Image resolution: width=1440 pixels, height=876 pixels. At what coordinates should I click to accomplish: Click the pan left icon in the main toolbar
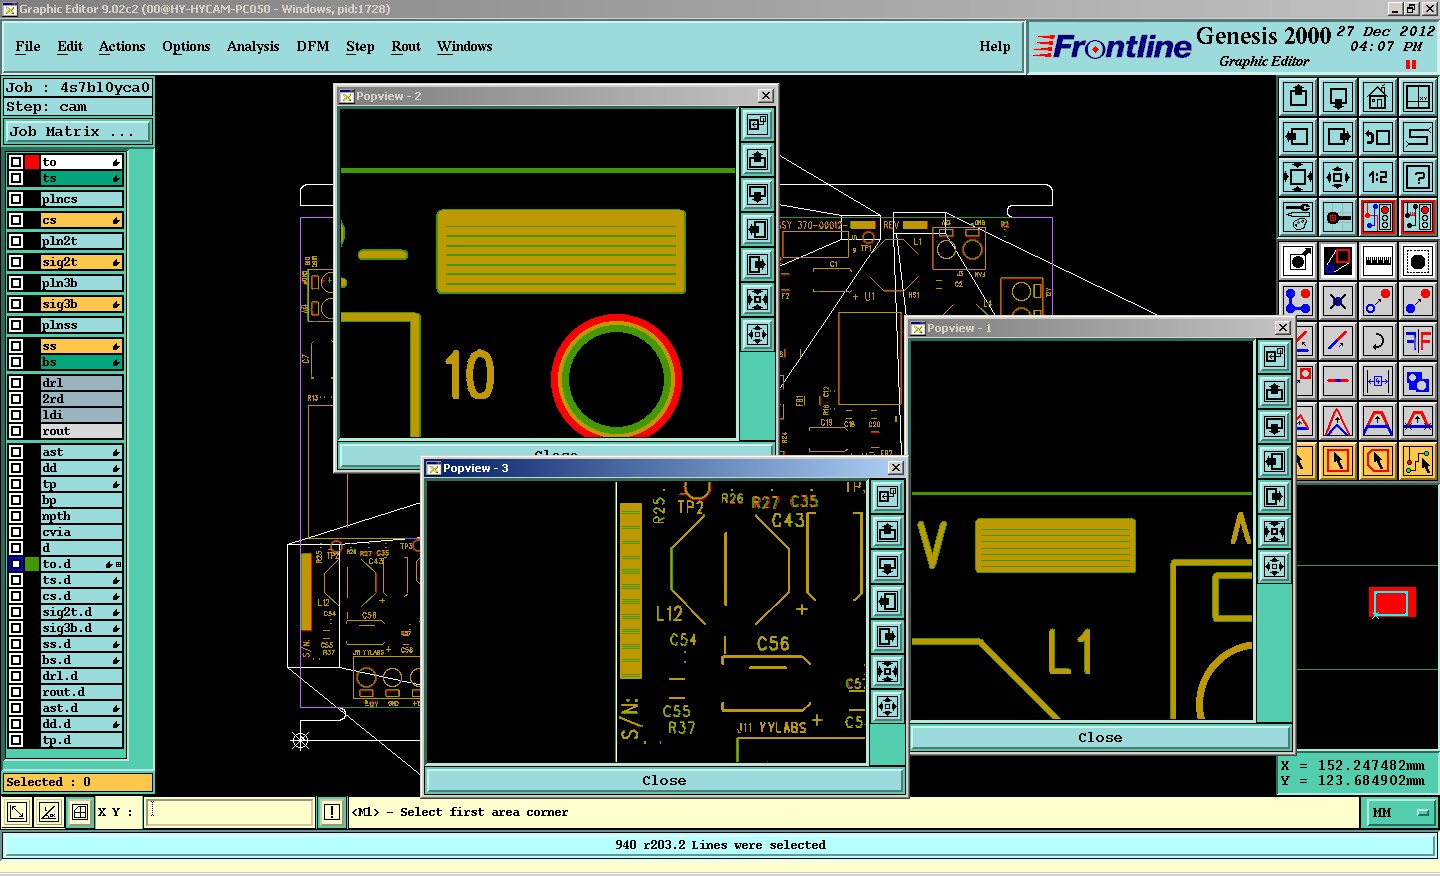point(1298,137)
